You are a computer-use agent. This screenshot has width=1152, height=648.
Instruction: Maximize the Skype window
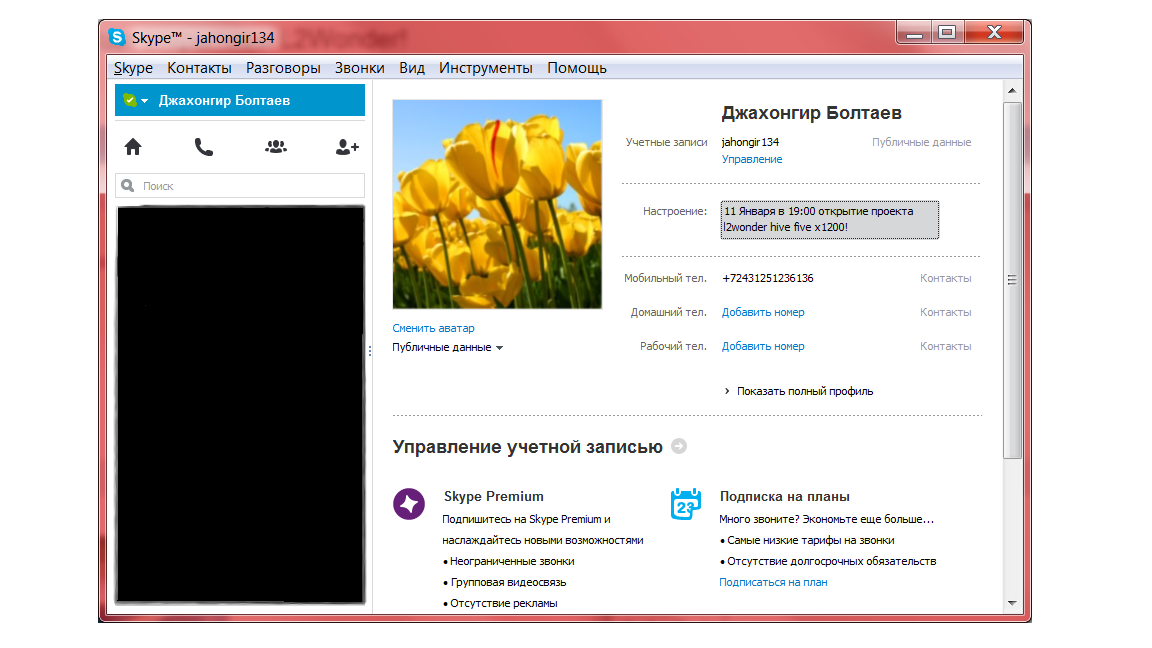[x=948, y=33]
